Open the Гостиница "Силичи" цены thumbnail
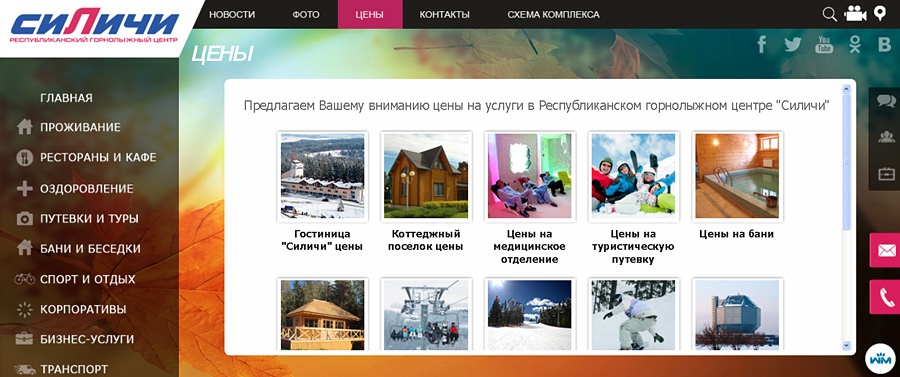The image size is (900, 377). 323,176
